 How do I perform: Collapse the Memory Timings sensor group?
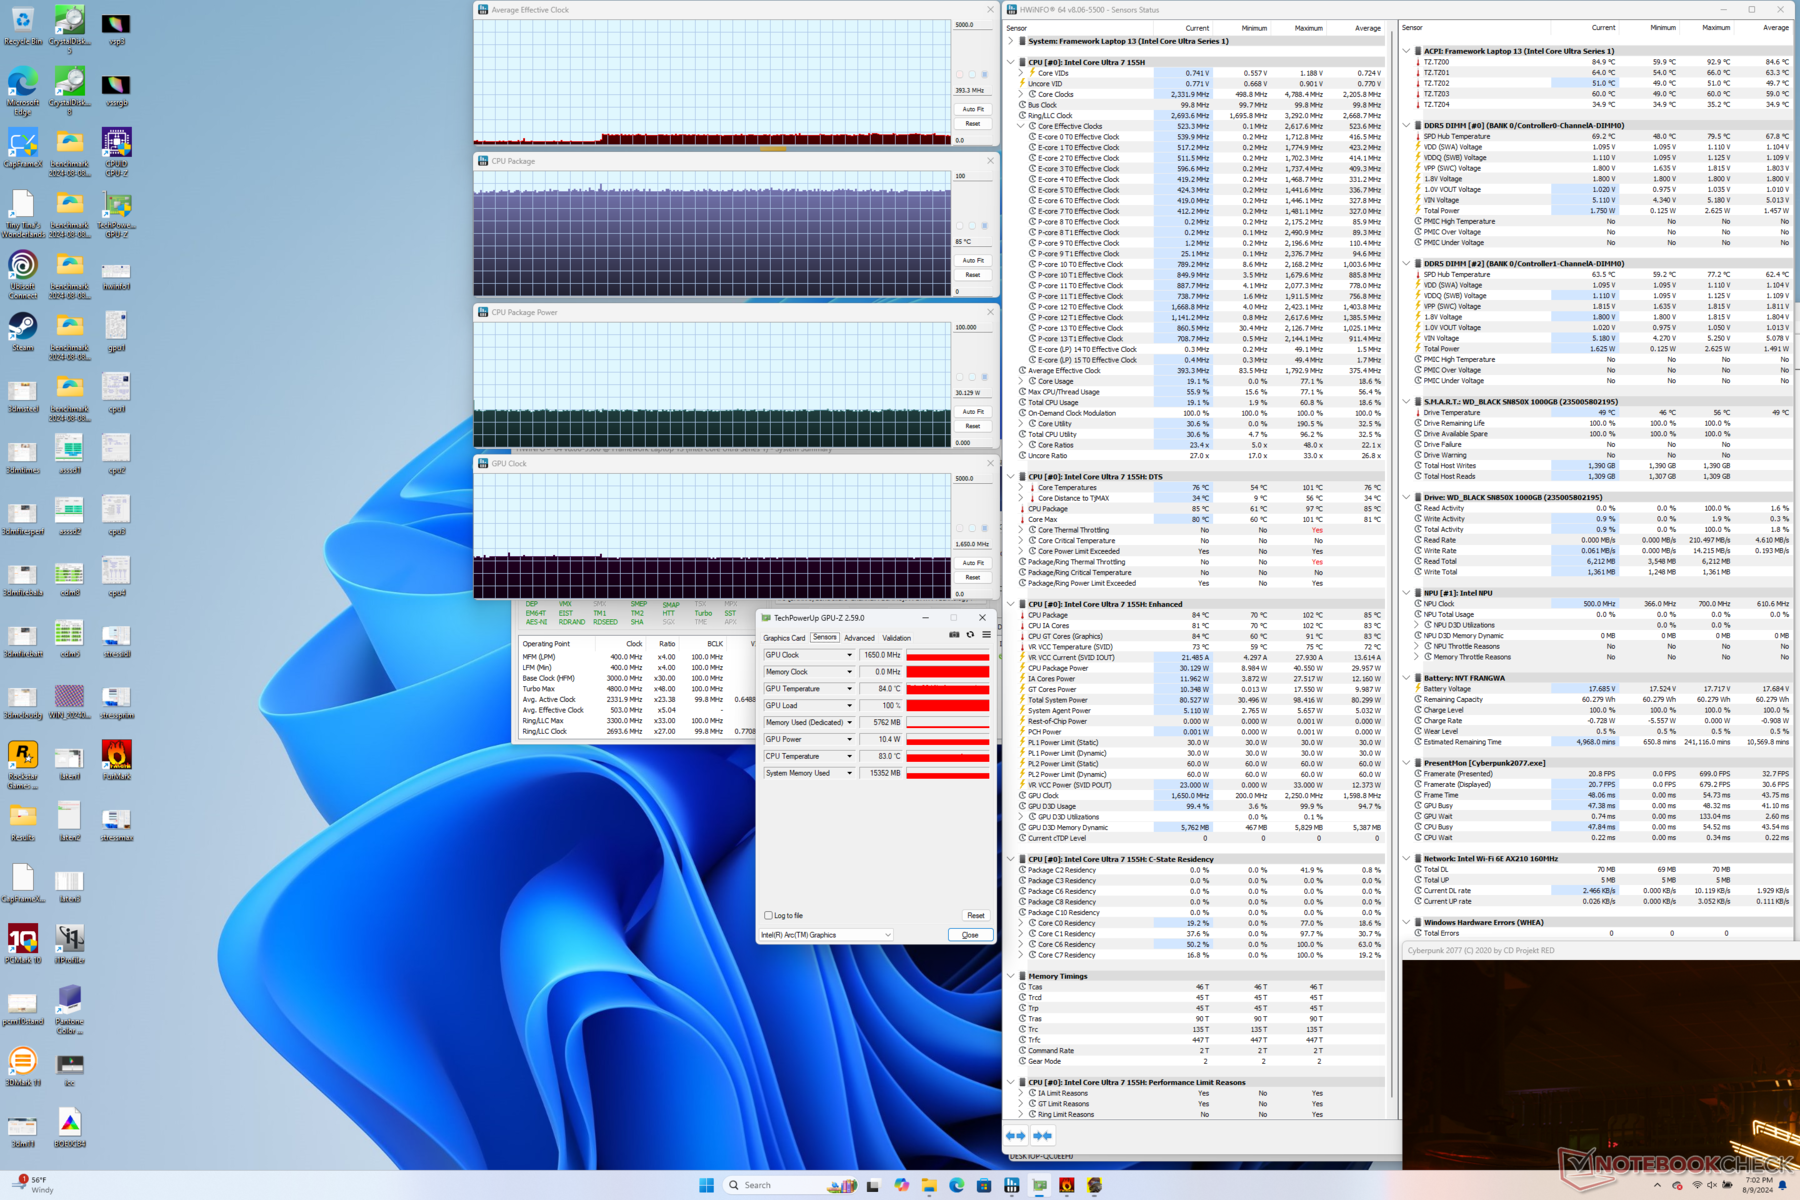1011,976
